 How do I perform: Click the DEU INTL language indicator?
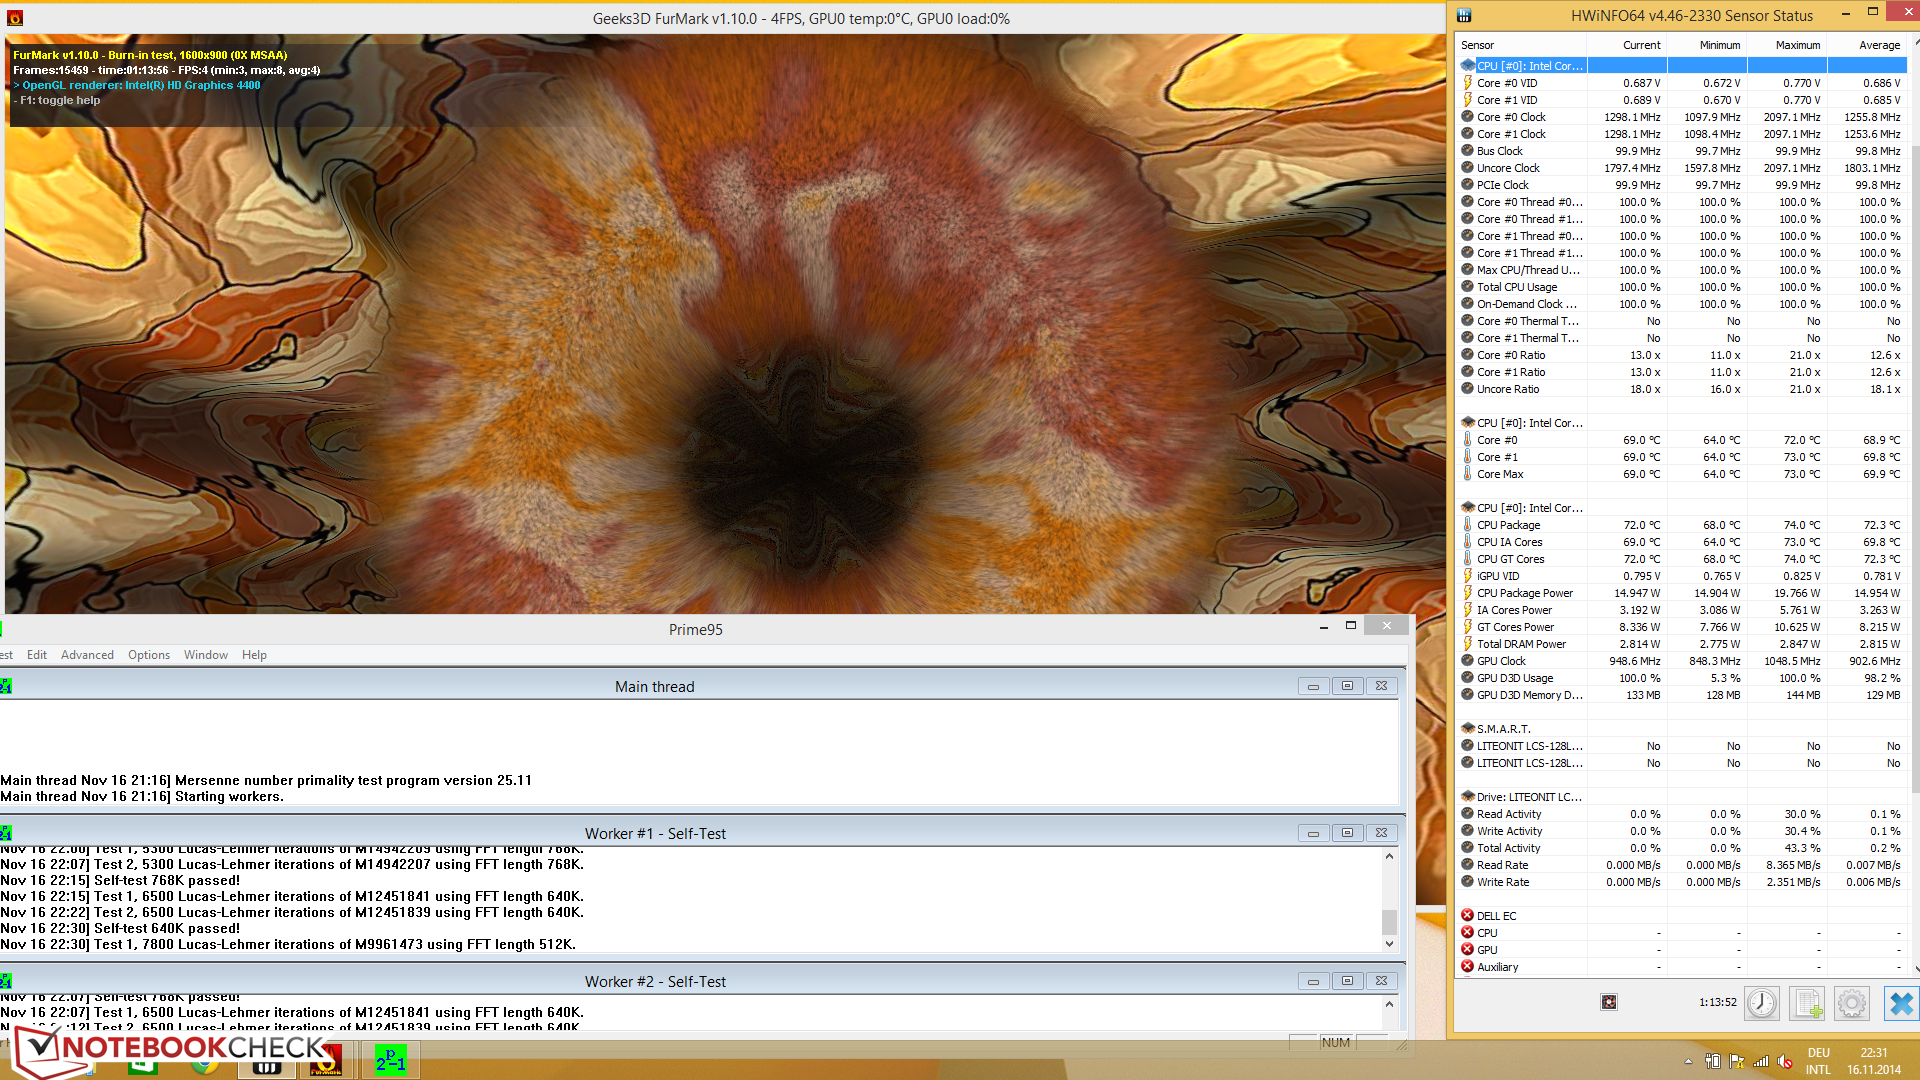1818,1061
